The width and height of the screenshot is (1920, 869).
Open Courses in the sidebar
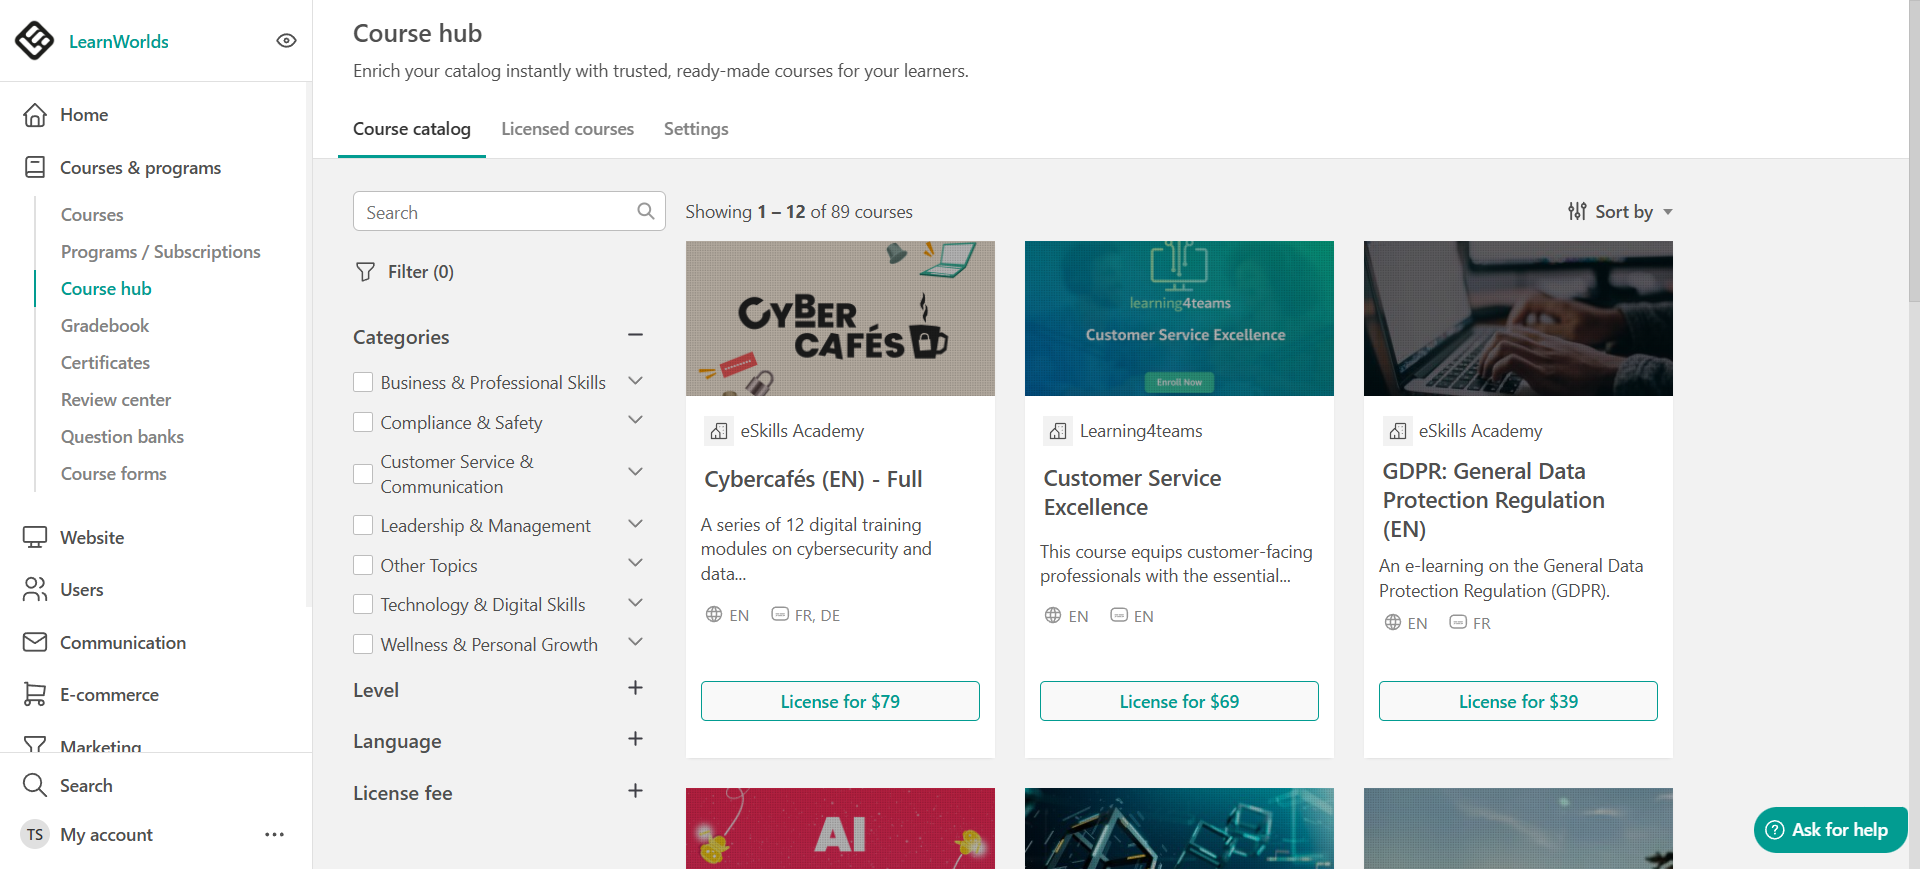[x=92, y=215]
